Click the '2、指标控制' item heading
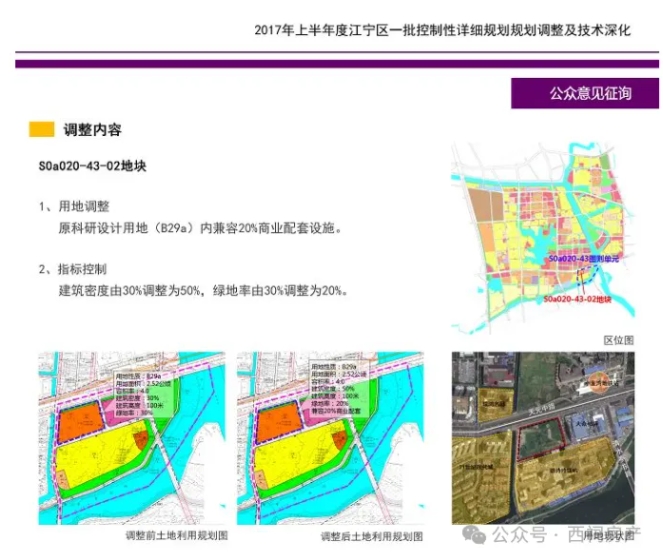The width and height of the screenshot is (663, 557). 75,269
